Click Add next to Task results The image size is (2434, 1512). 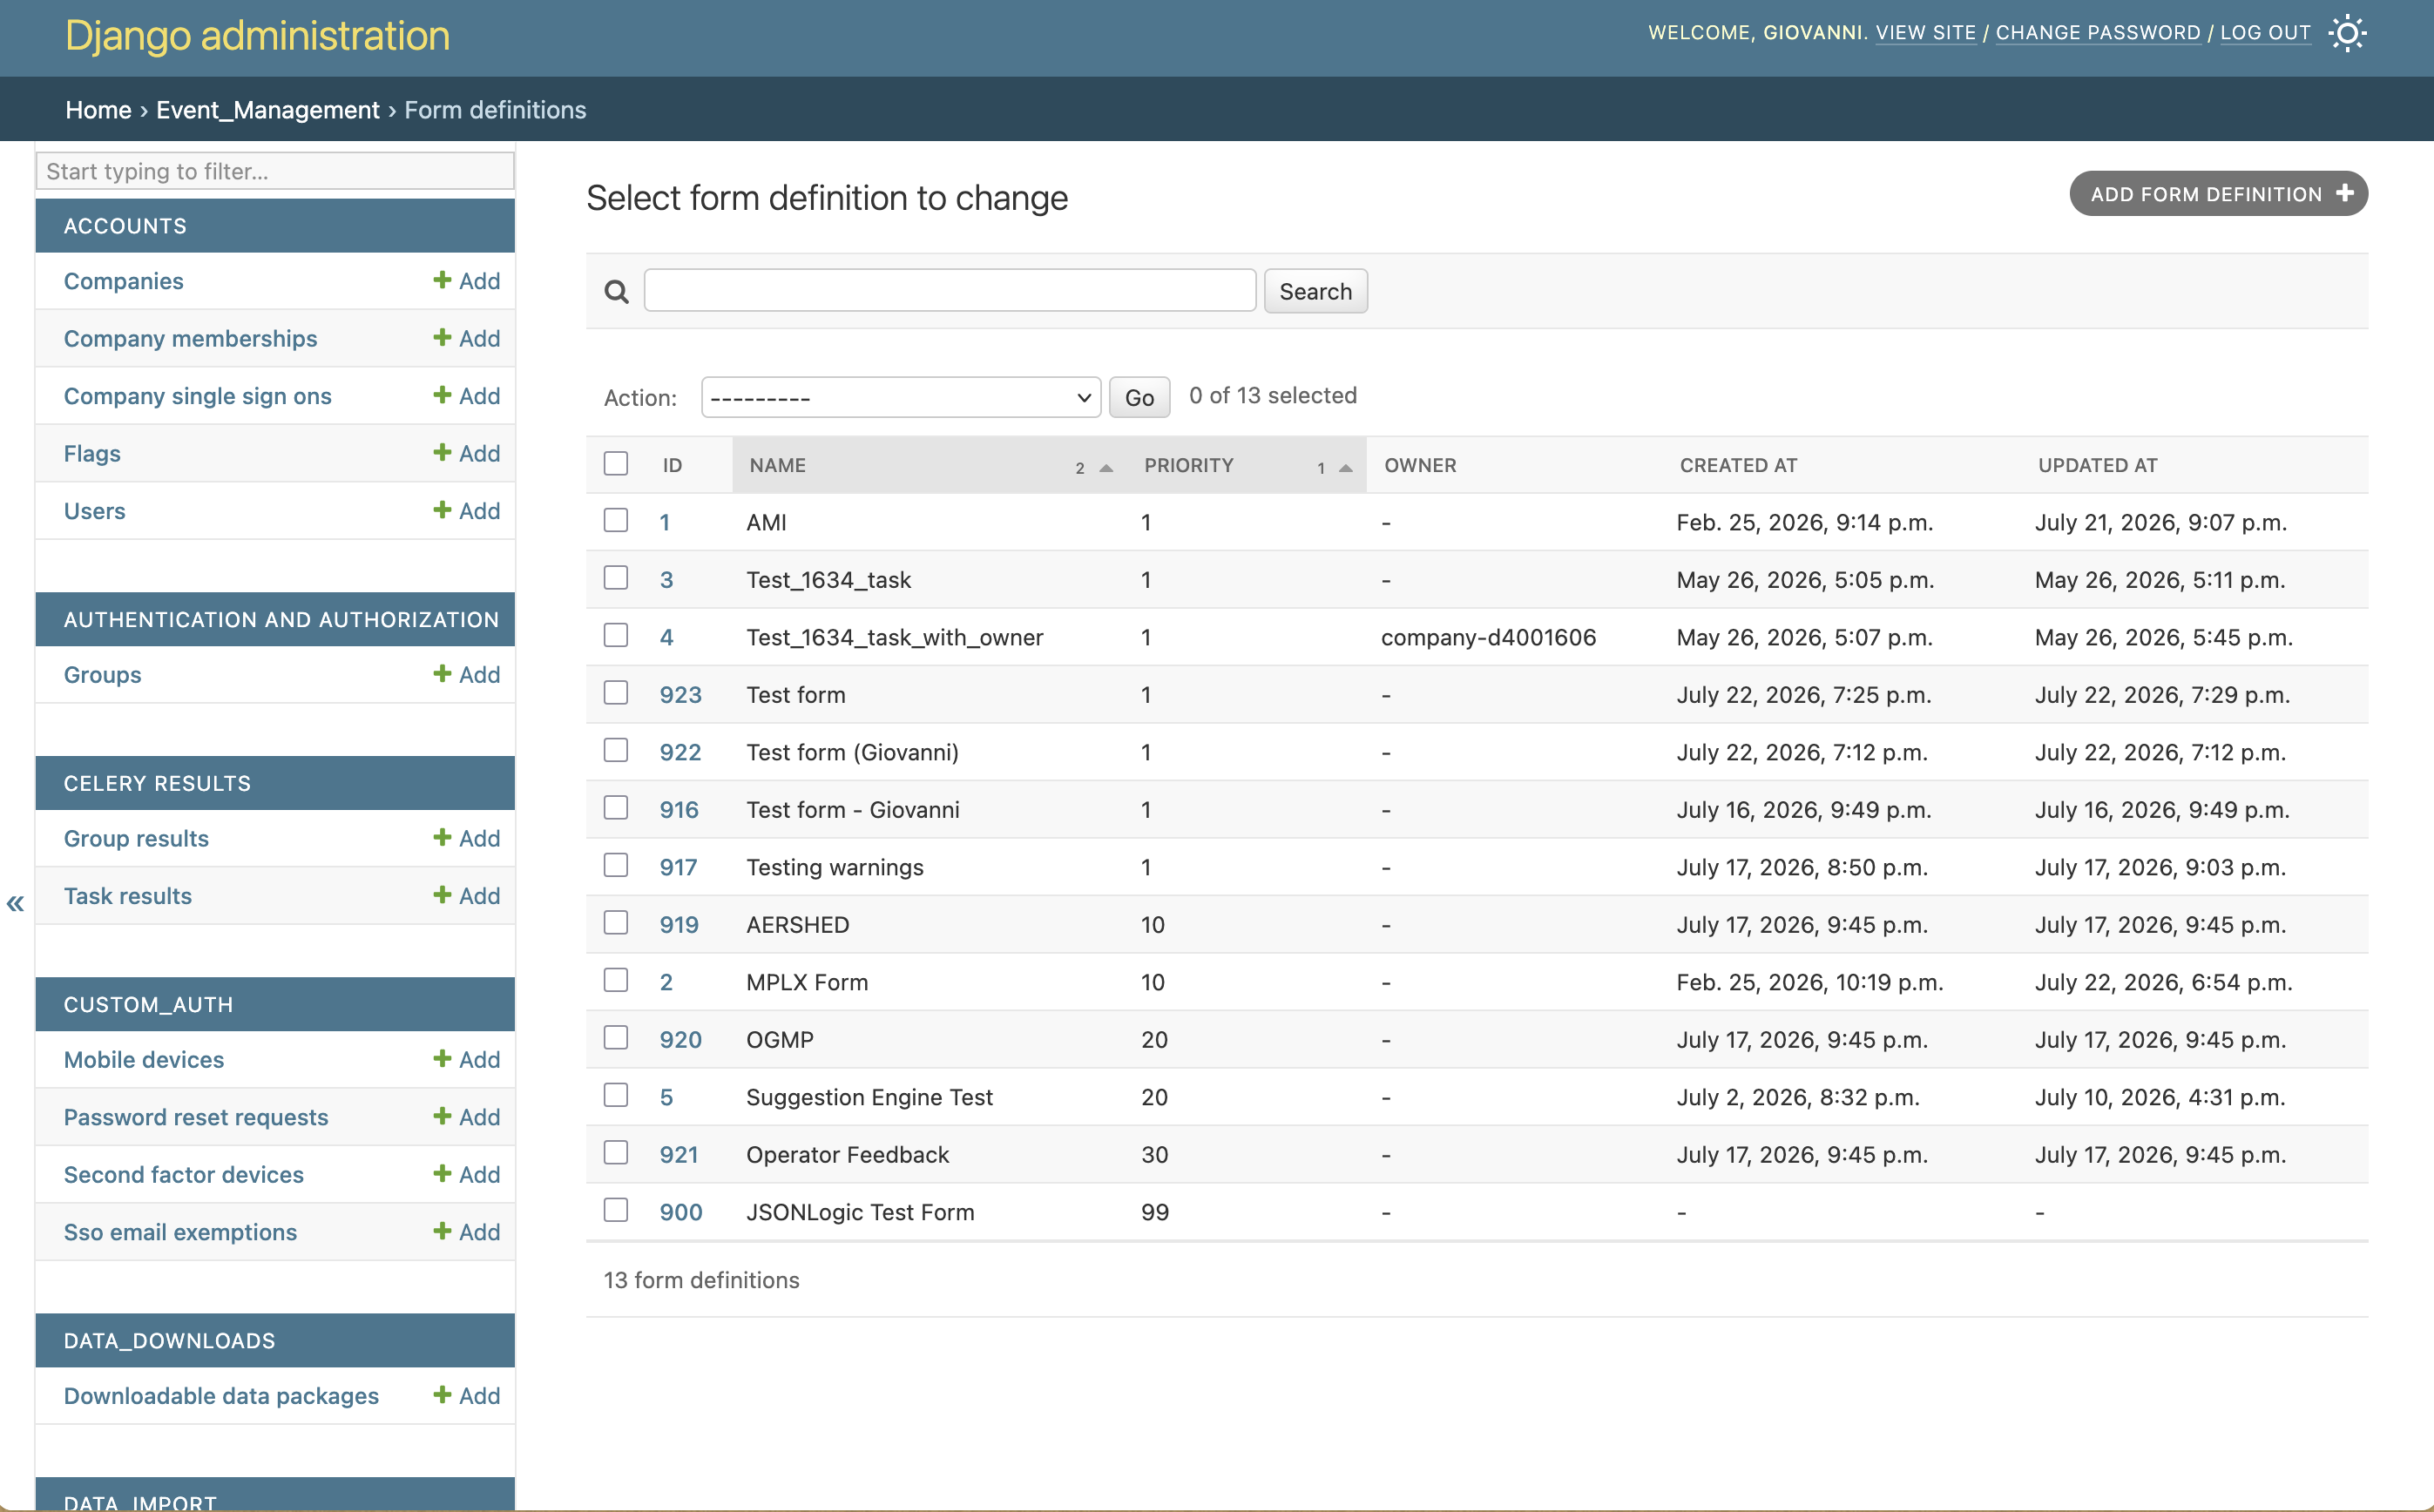[466, 896]
